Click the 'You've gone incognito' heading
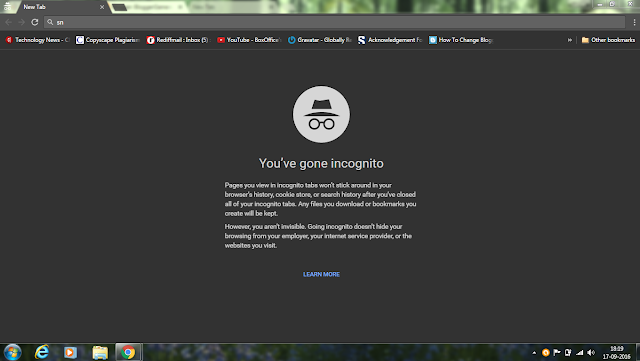 click(321, 163)
